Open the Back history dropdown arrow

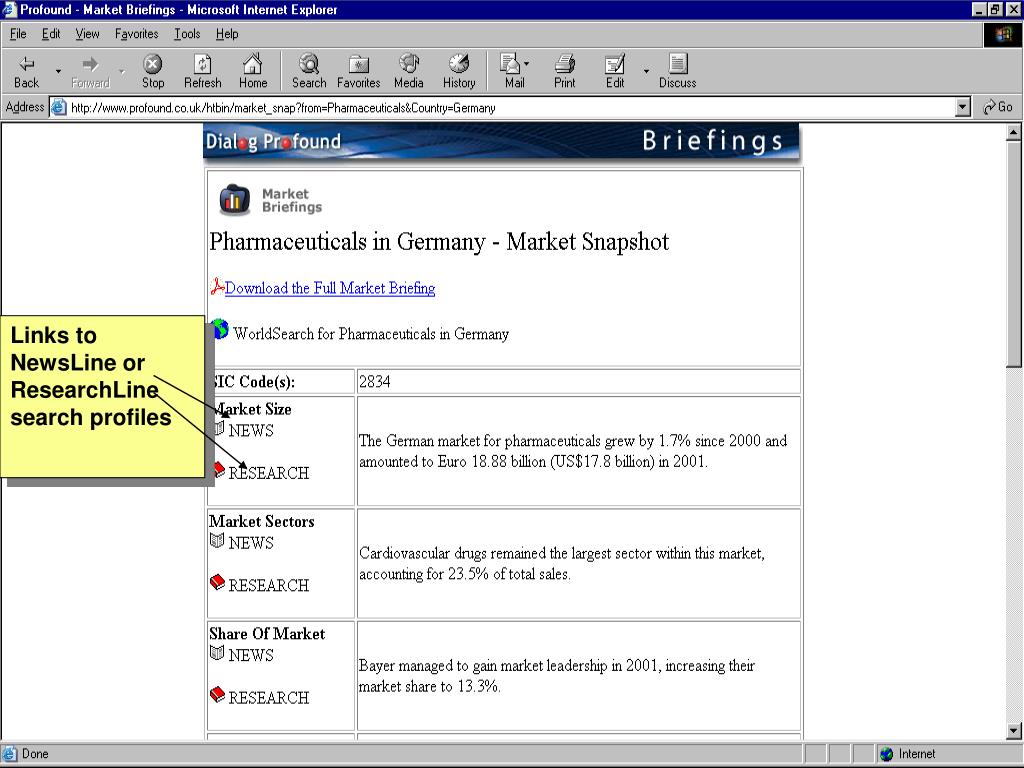tap(58, 71)
